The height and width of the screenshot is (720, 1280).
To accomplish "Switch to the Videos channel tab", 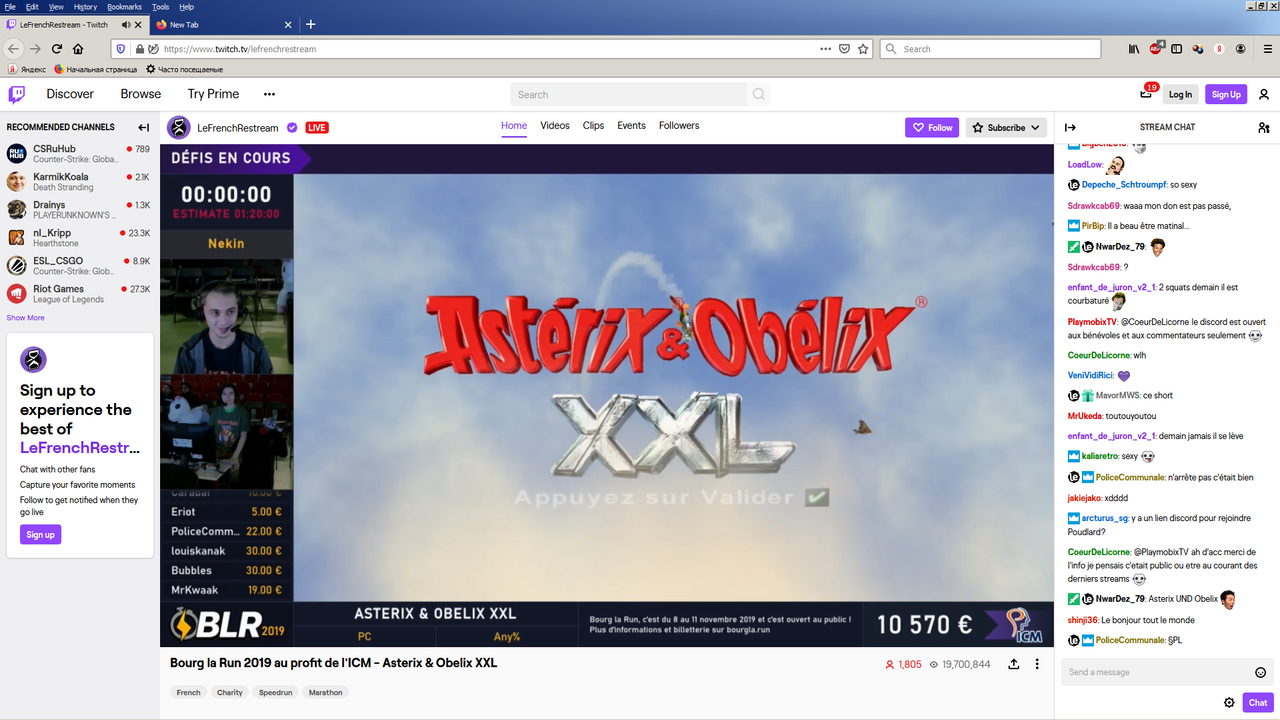I will pyautogui.click(x=555, y=125).
